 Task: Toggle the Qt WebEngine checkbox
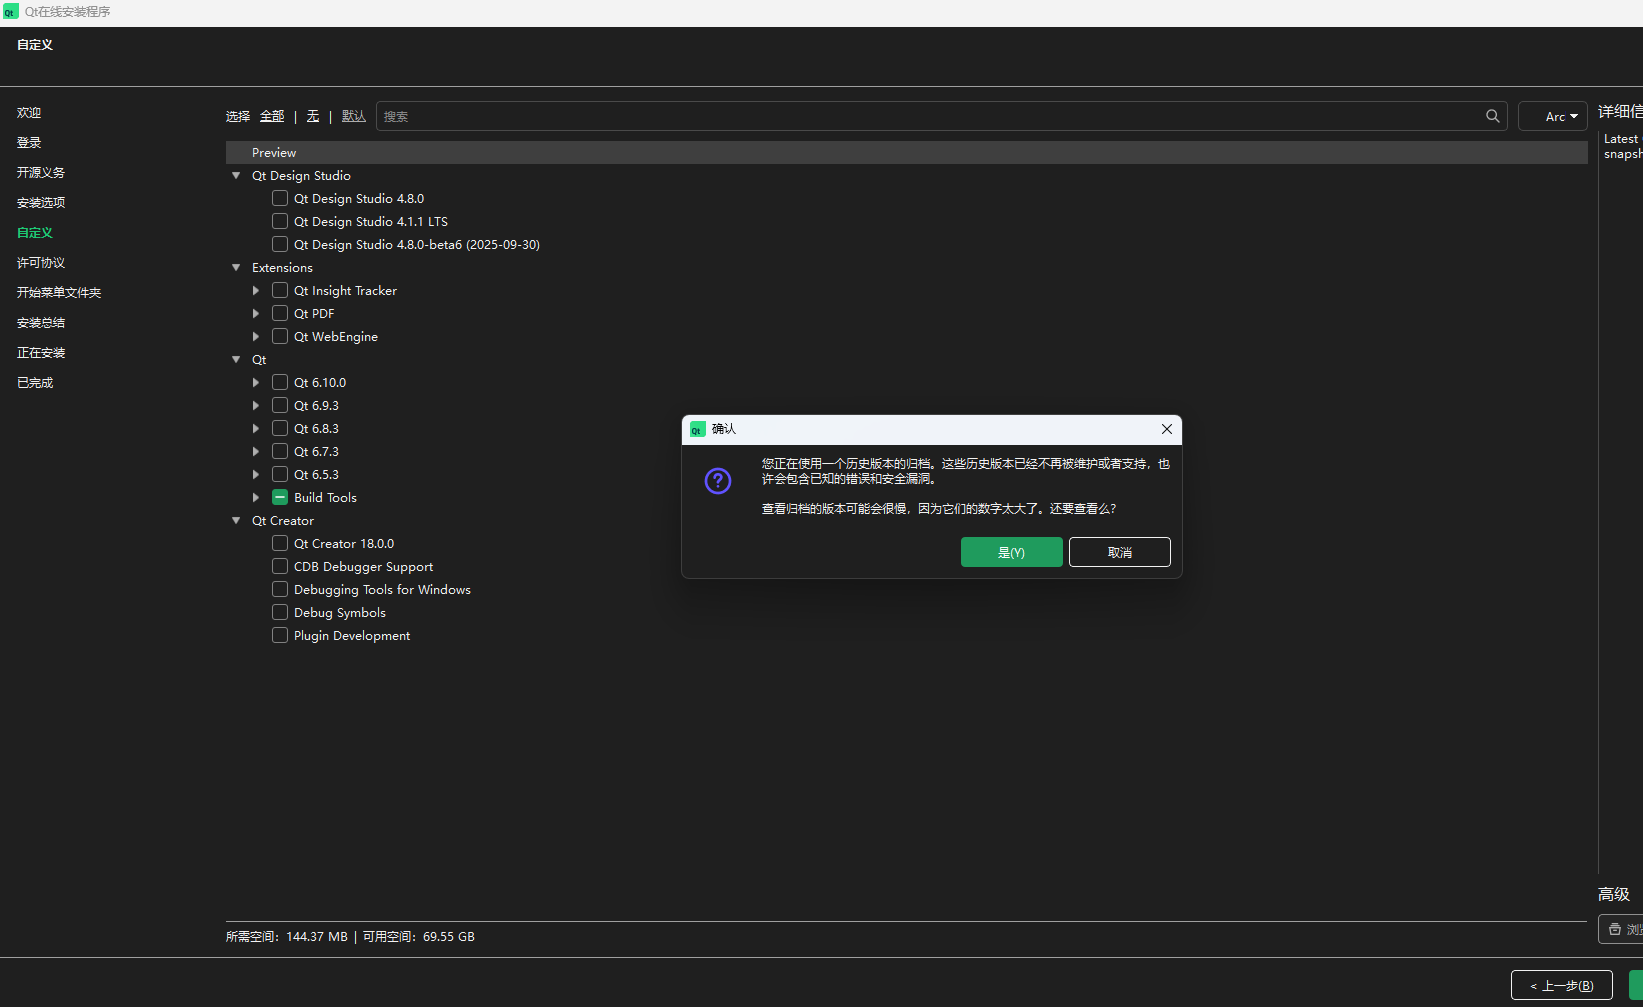pyautogui.click(x=280, y=336)
